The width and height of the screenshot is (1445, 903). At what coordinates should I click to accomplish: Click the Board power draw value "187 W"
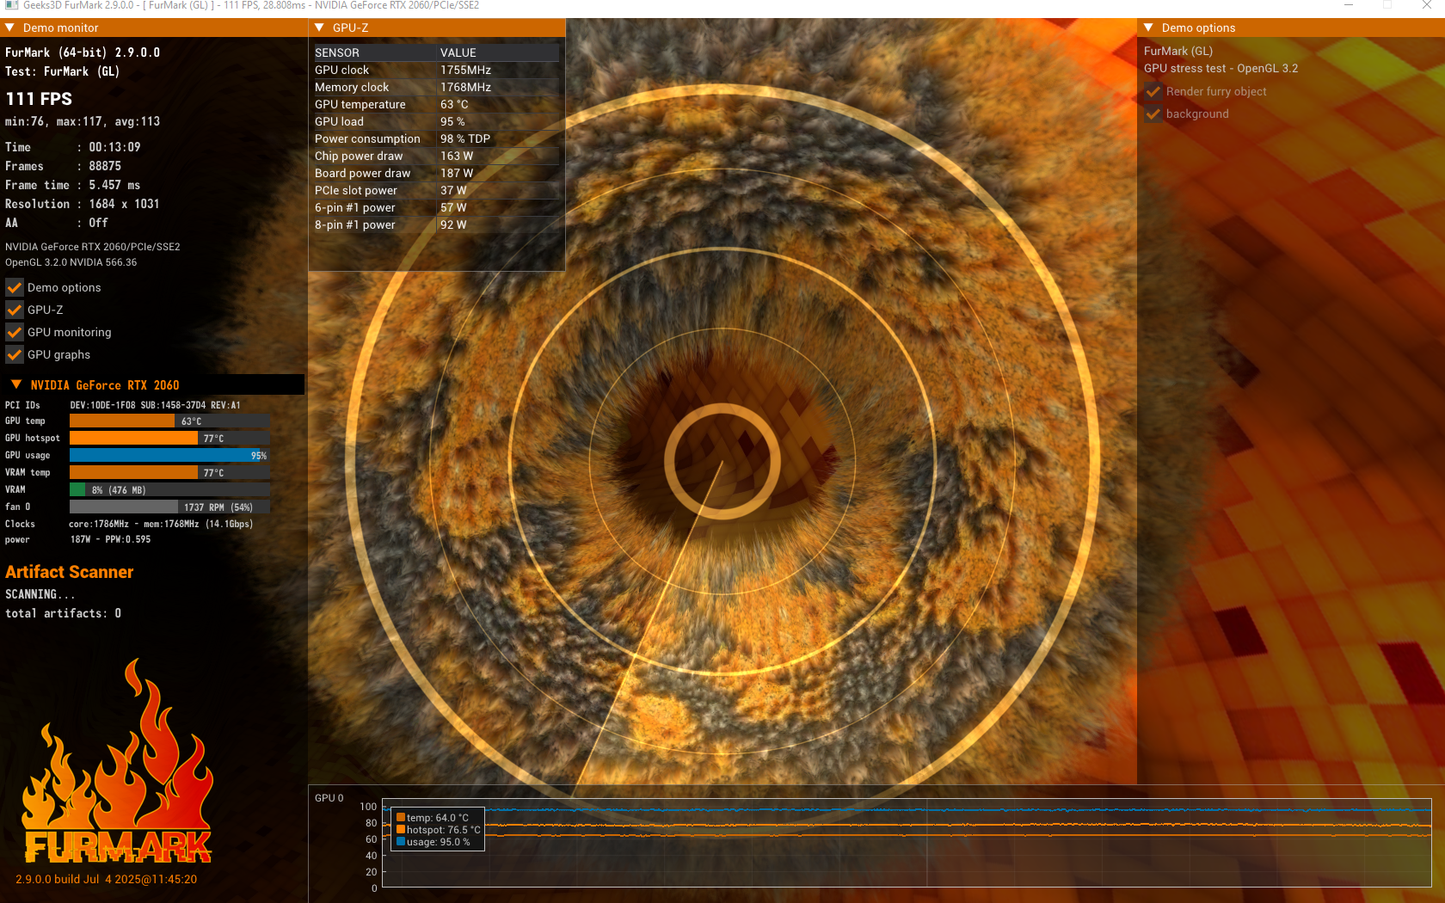click(457, 173)
